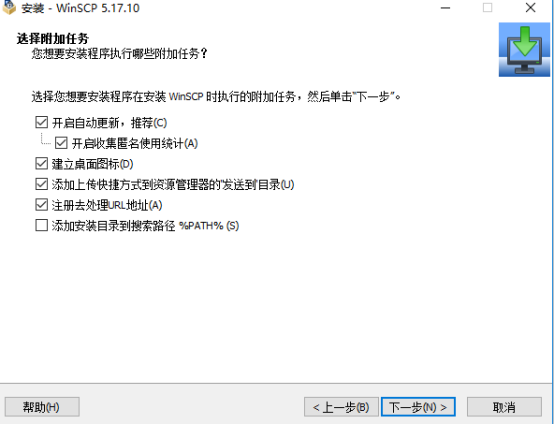Uncheck the 开启自动更新 checkbox
This screenshot has height=424, width=554.
click(42, 122)
